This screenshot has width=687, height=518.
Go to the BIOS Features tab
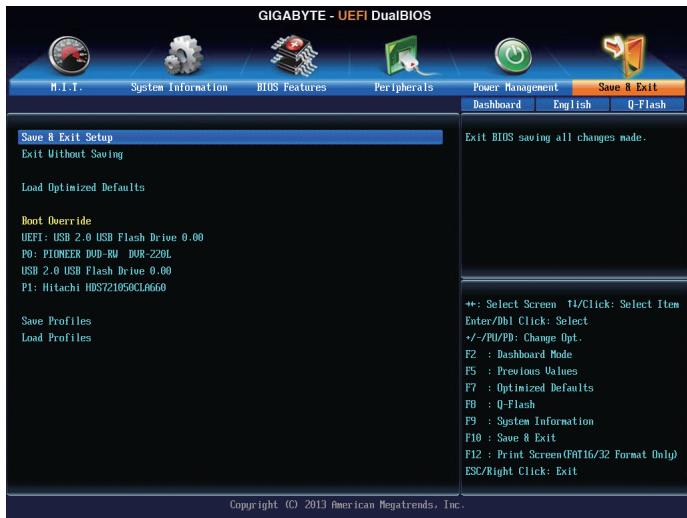point(291,87)
